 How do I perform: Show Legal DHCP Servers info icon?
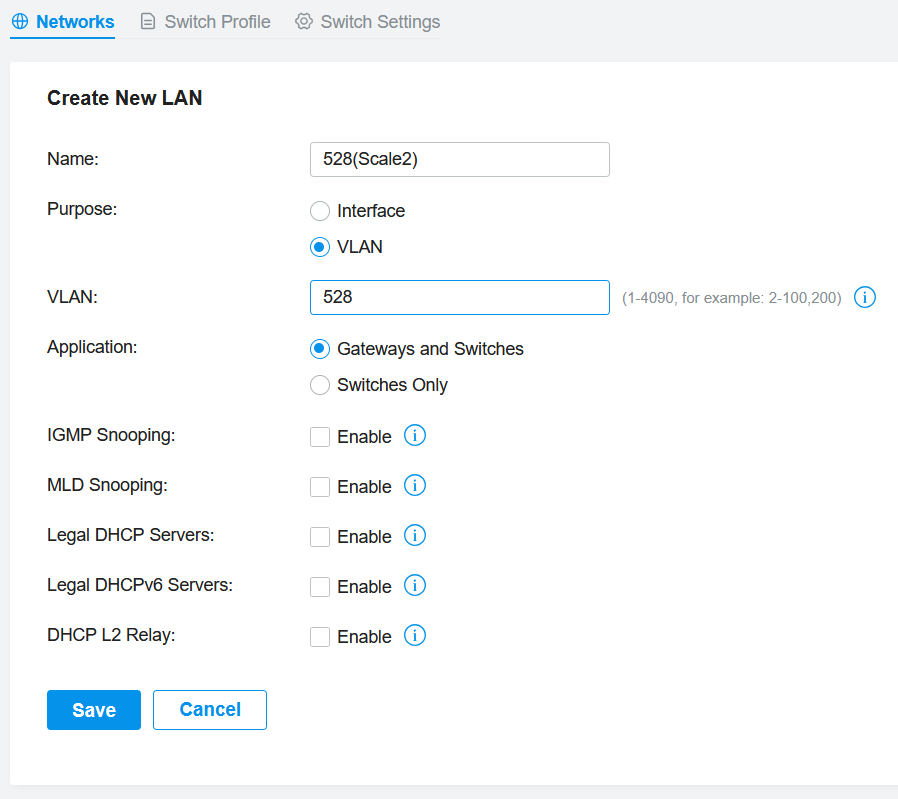coord(415,536)
